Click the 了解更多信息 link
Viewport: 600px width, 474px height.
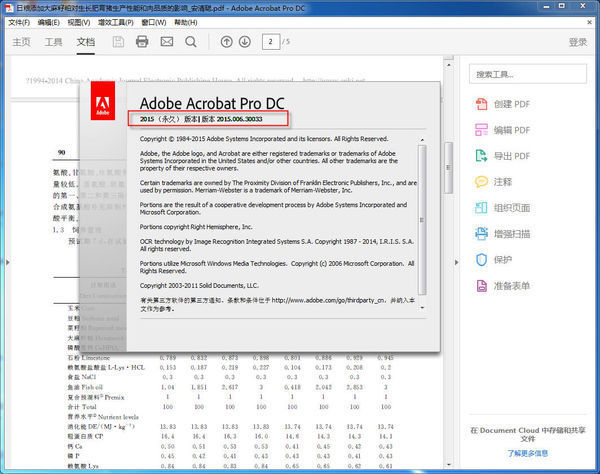(x=528, y=453)
